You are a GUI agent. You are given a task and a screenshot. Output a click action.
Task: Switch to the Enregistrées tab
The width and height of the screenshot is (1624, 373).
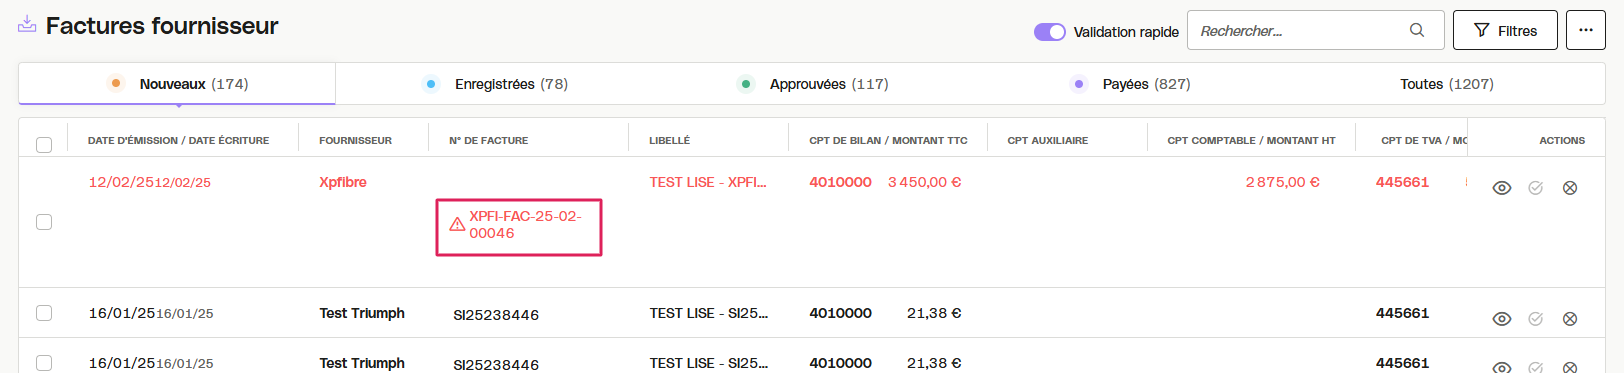(496, 84)
